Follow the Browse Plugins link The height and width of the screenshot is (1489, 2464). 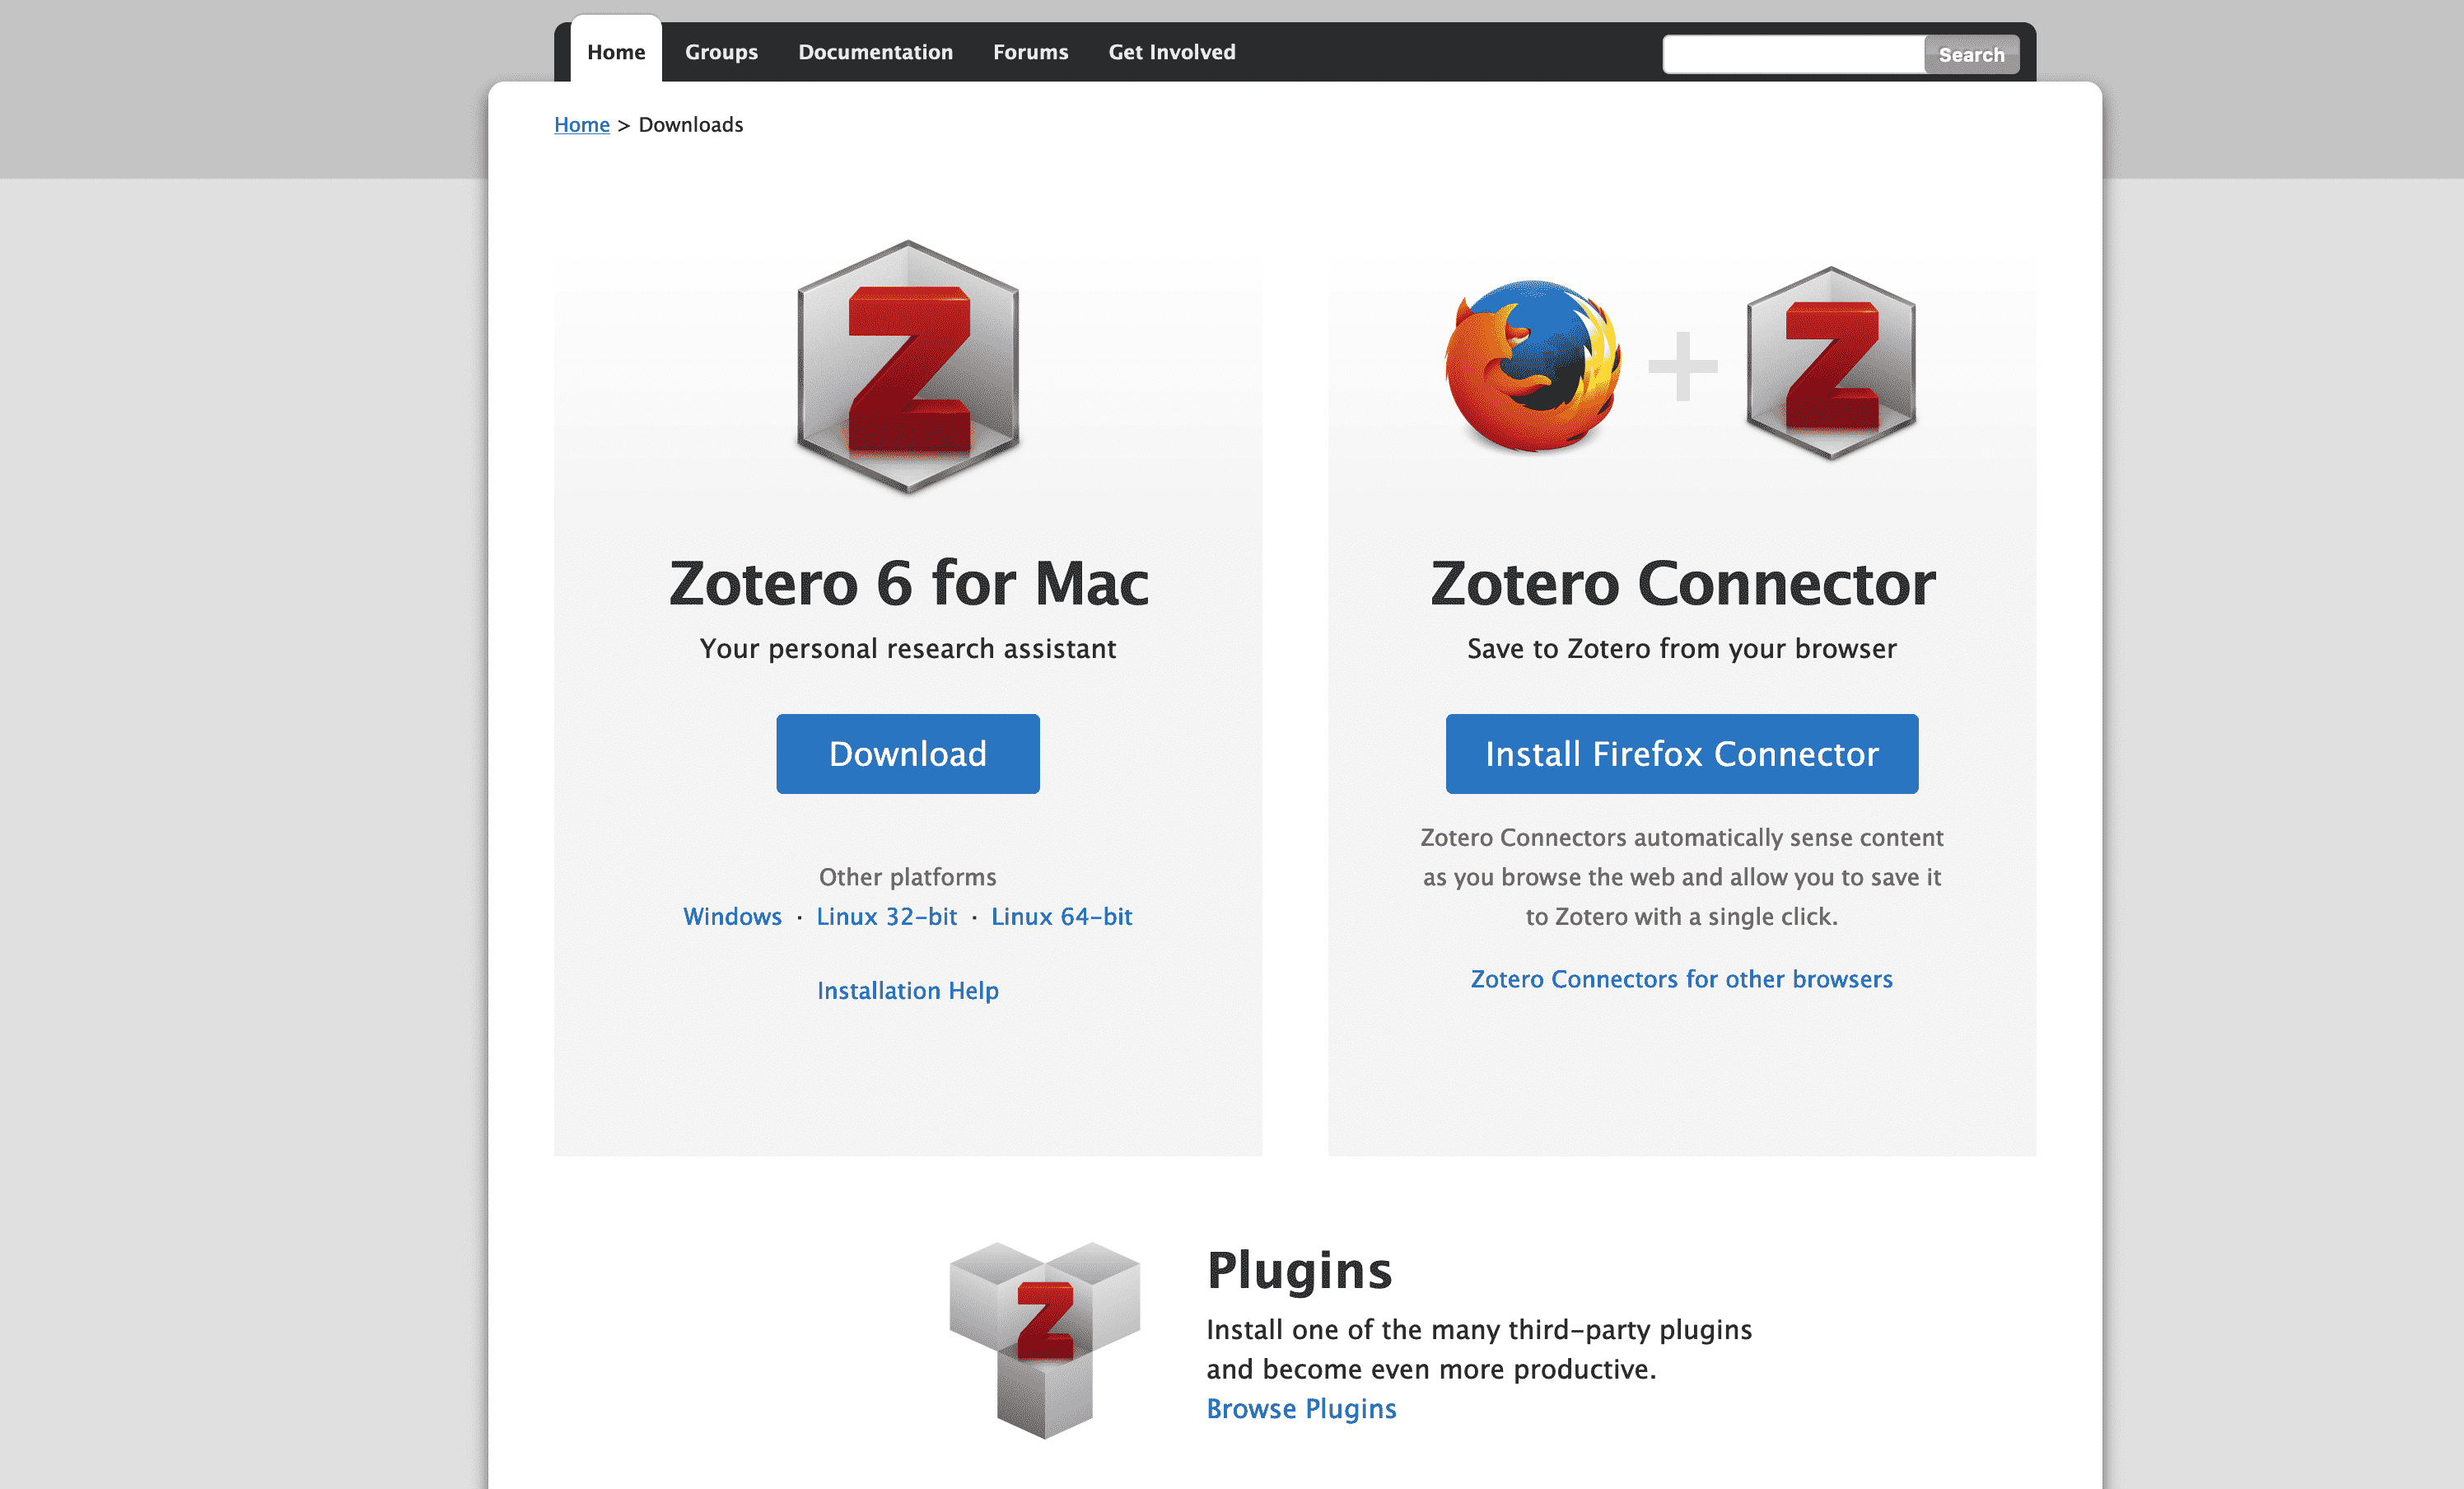click(x=1301, y=1408)
